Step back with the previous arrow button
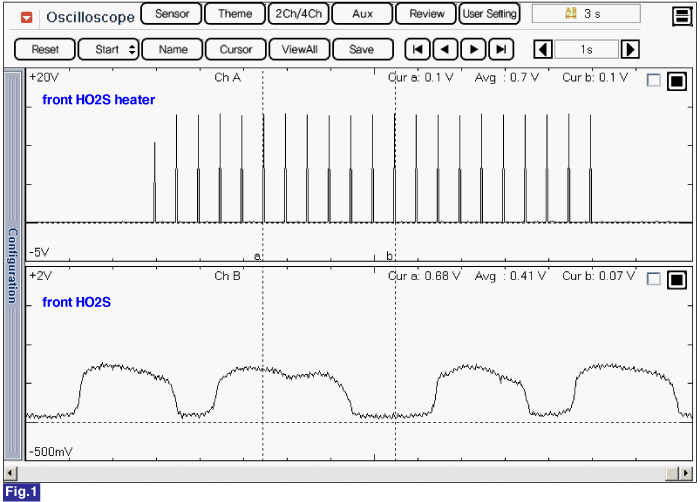The image size is (700, 502). 445,49
